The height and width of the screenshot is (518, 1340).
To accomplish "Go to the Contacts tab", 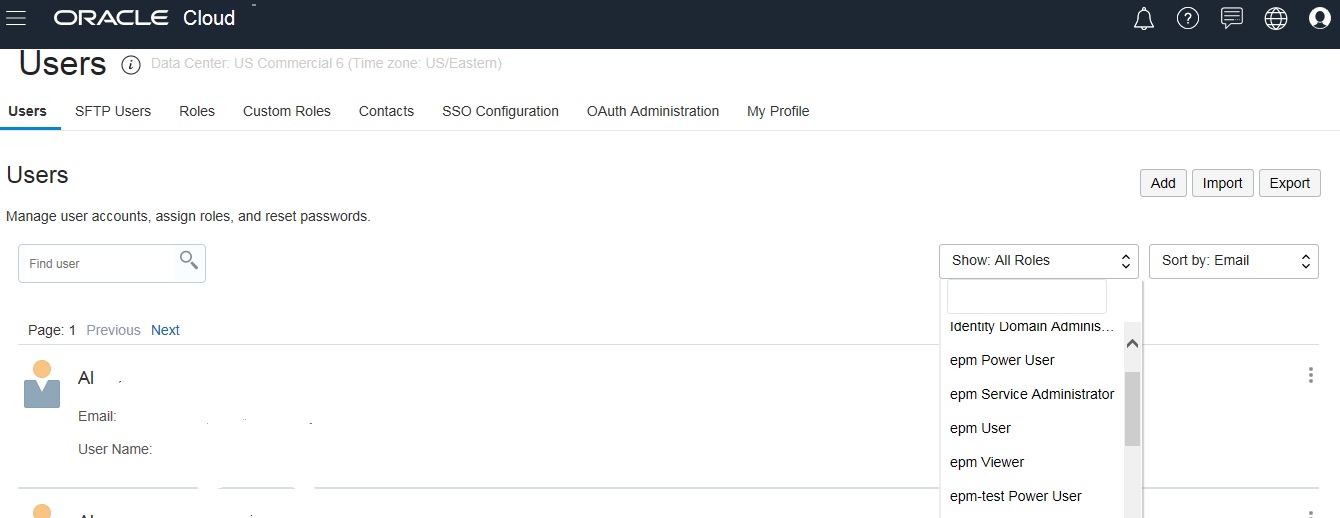I will (386, 111).
